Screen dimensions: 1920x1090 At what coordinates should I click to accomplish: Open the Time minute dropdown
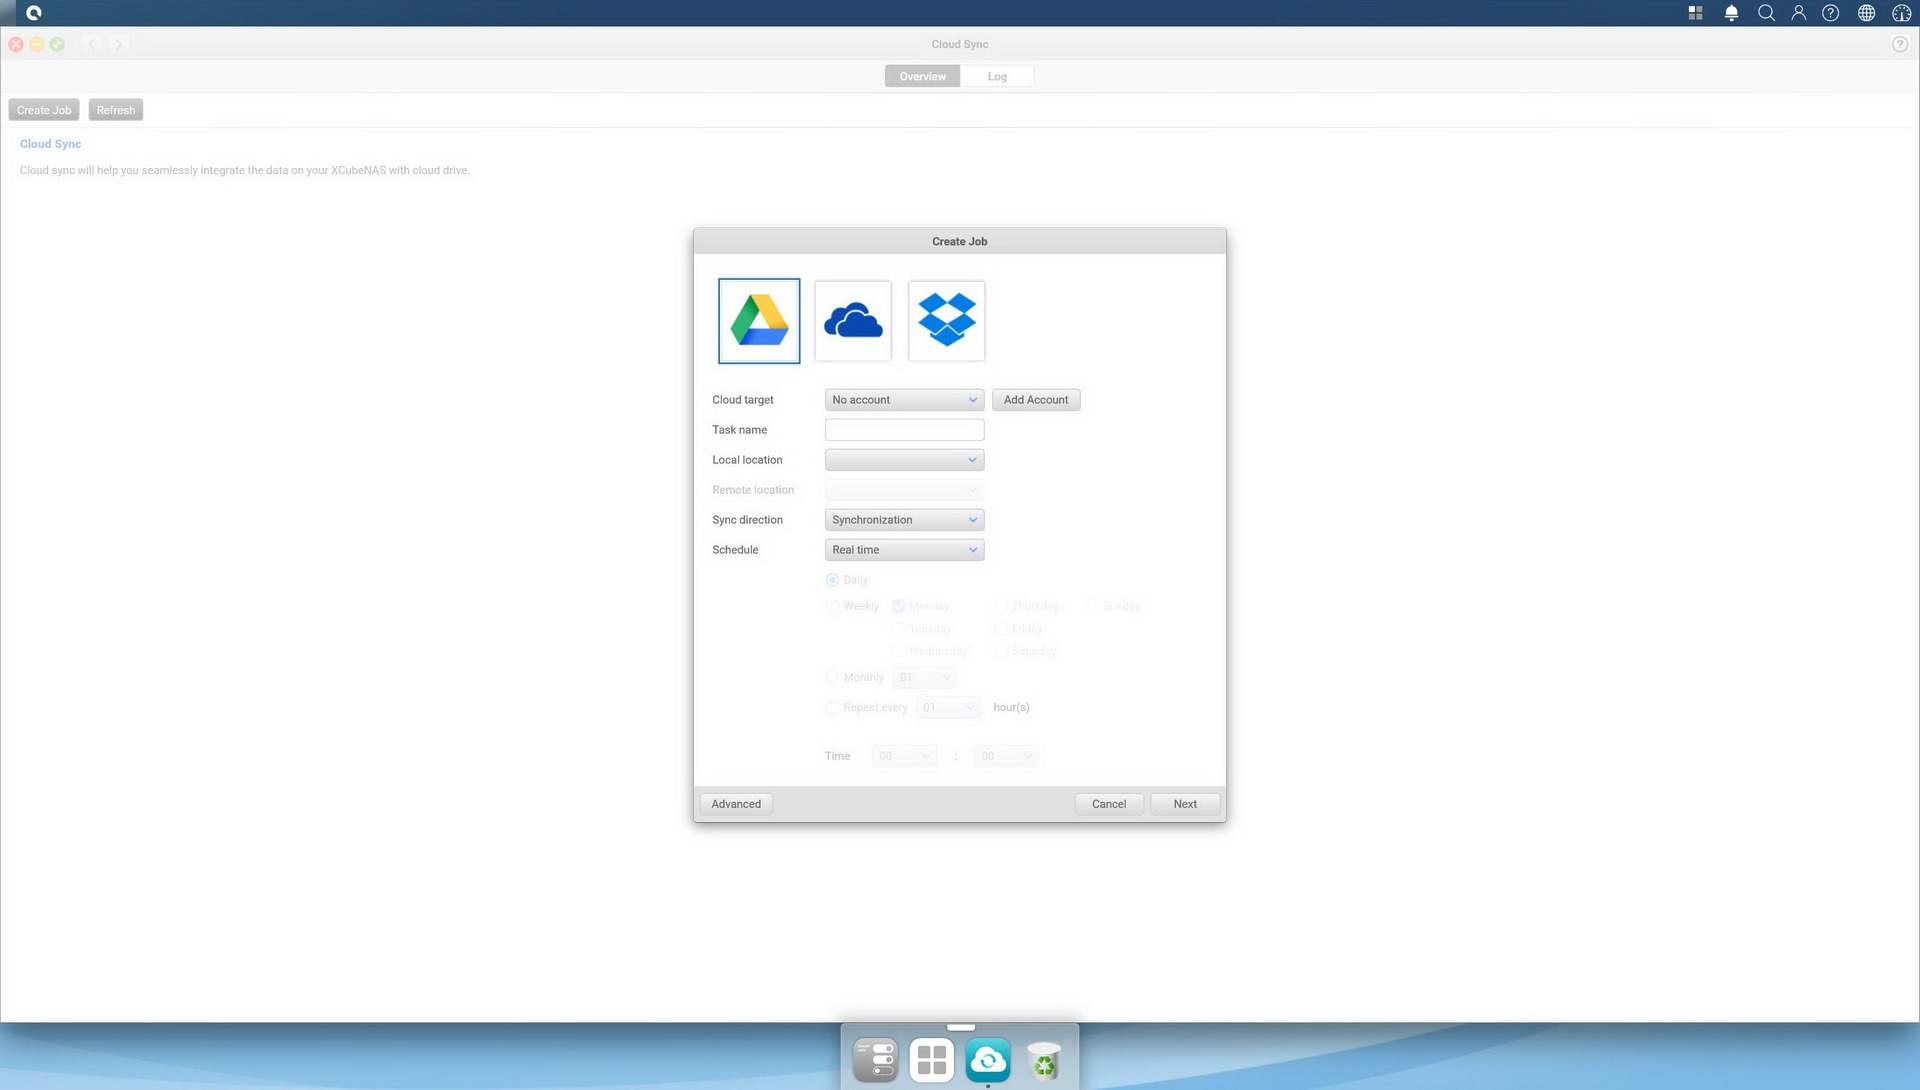(1007, 757)
